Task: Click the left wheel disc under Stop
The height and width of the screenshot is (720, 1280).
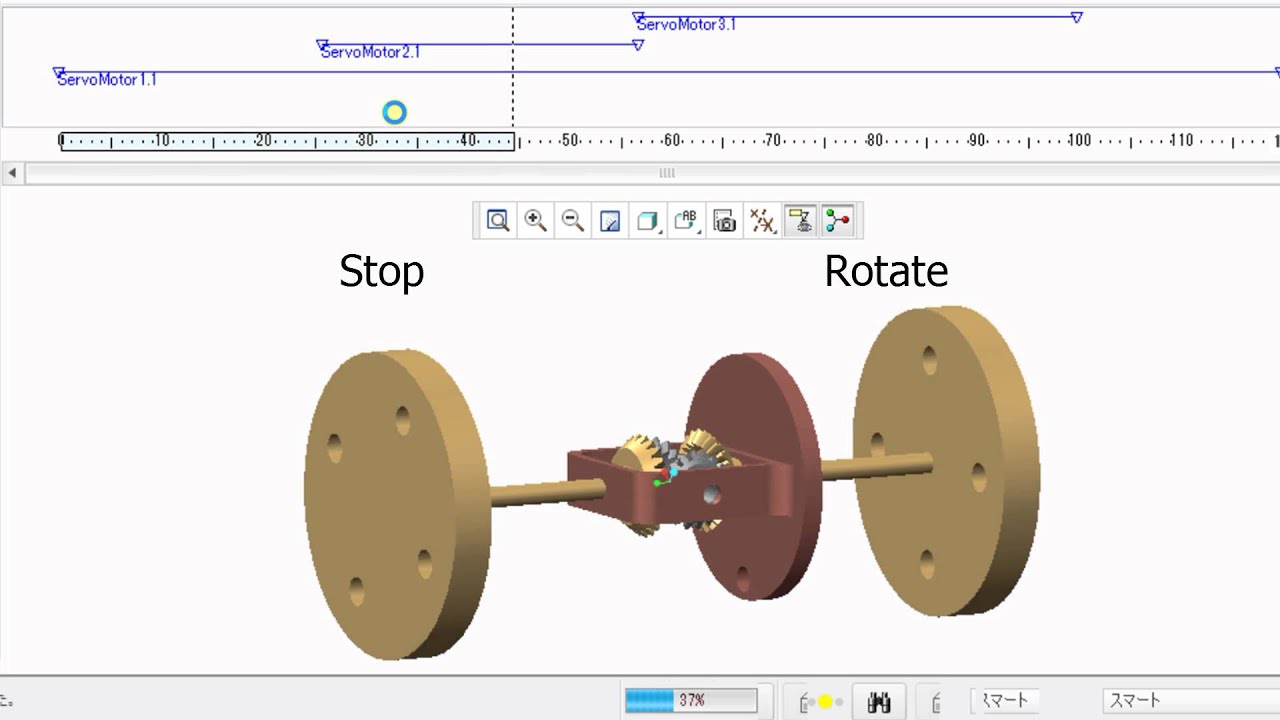Action: [396, 505]
